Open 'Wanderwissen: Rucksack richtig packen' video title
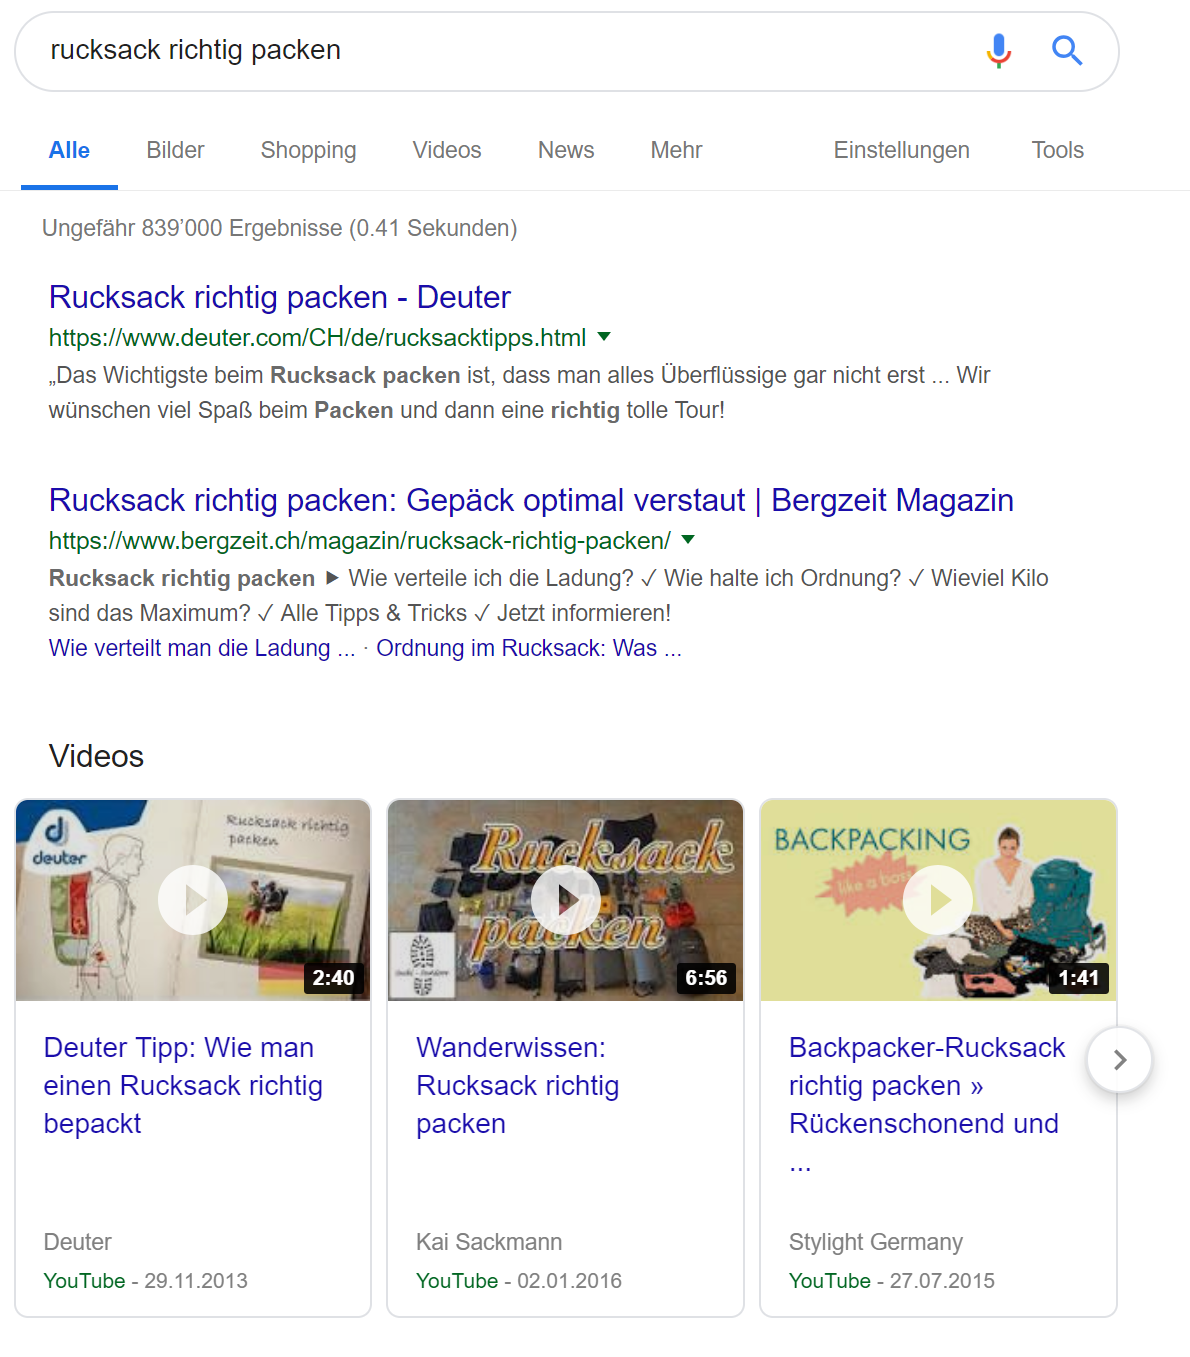 [x=517, y=1085]
